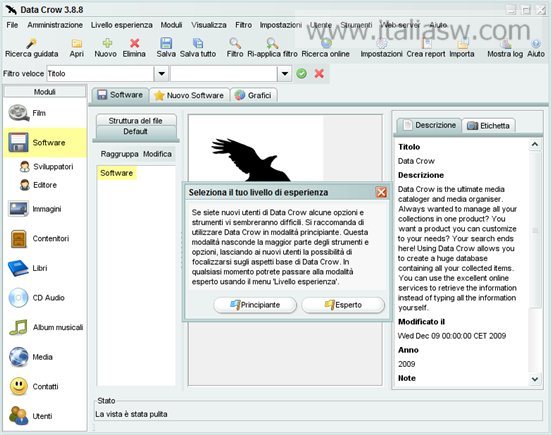
Task: Select the Software tree node
Action: pos(117,173)
